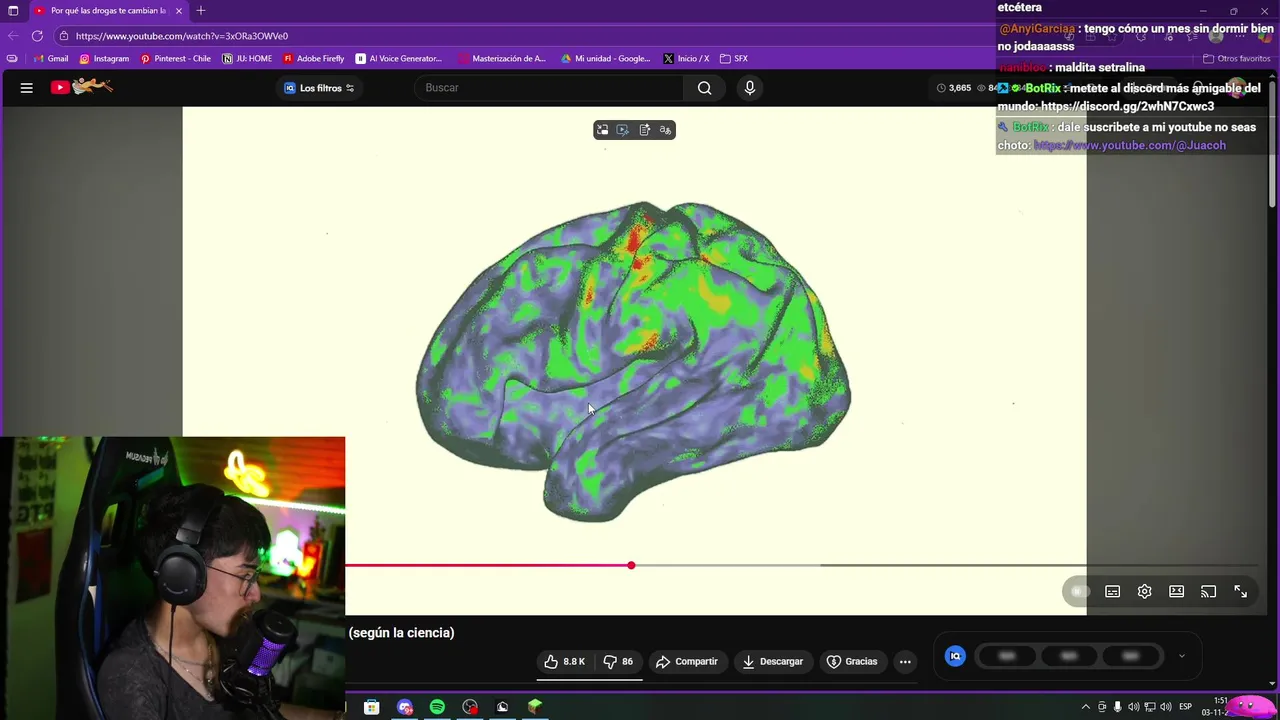The width and height of the screenshot is (1280, 720).
Task: Seek using the red video progress bar
Action: click(488, 566)
